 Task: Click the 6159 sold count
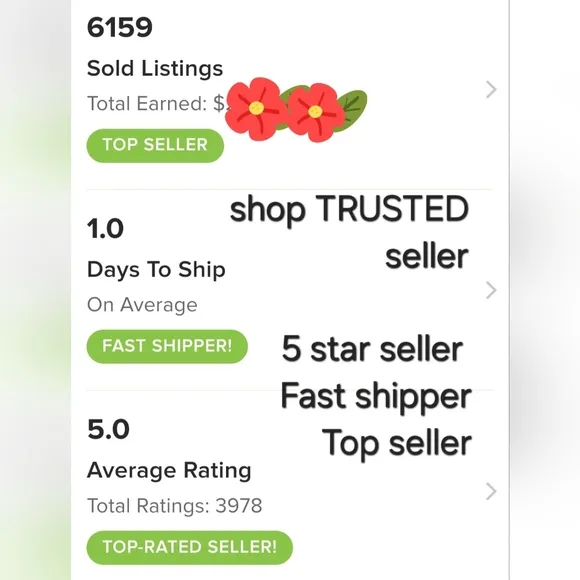pos(119,27)
